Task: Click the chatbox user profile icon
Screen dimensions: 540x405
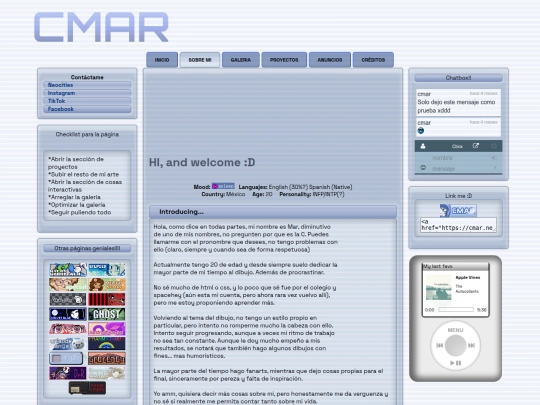Action: pyautogui.click(x=423, y=146)
